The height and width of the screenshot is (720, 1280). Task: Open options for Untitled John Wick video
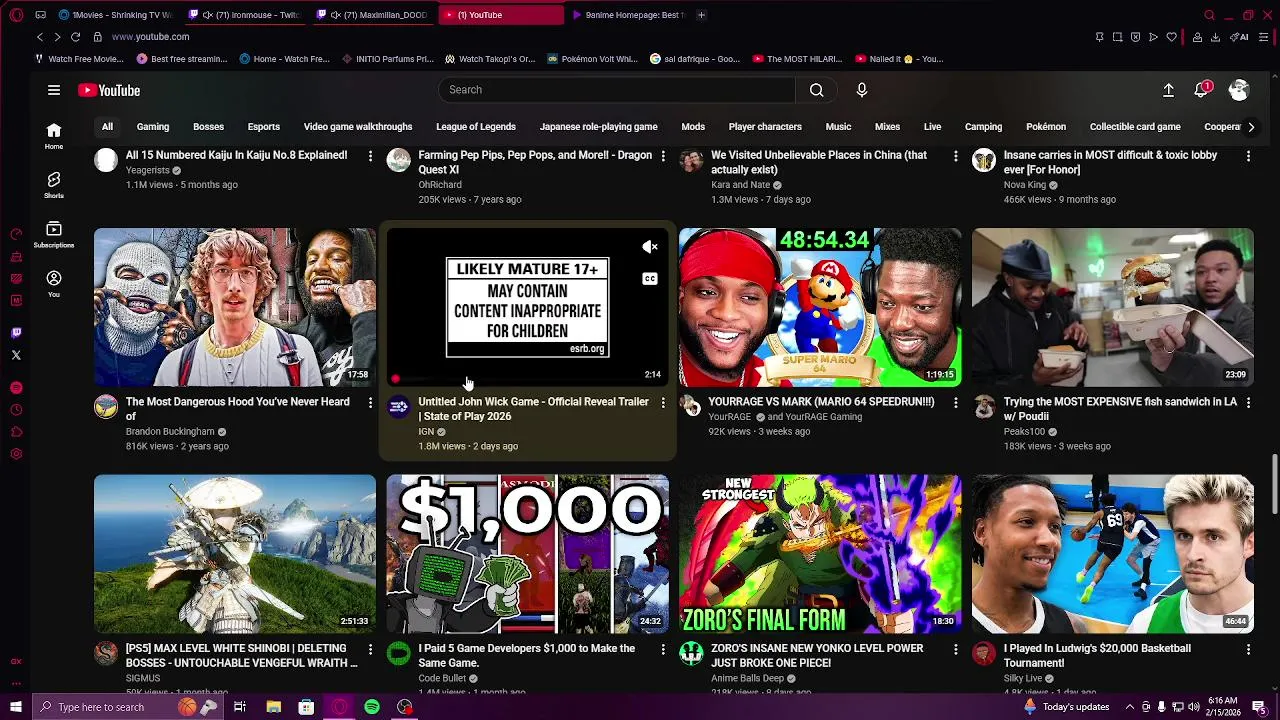[663, 402]
